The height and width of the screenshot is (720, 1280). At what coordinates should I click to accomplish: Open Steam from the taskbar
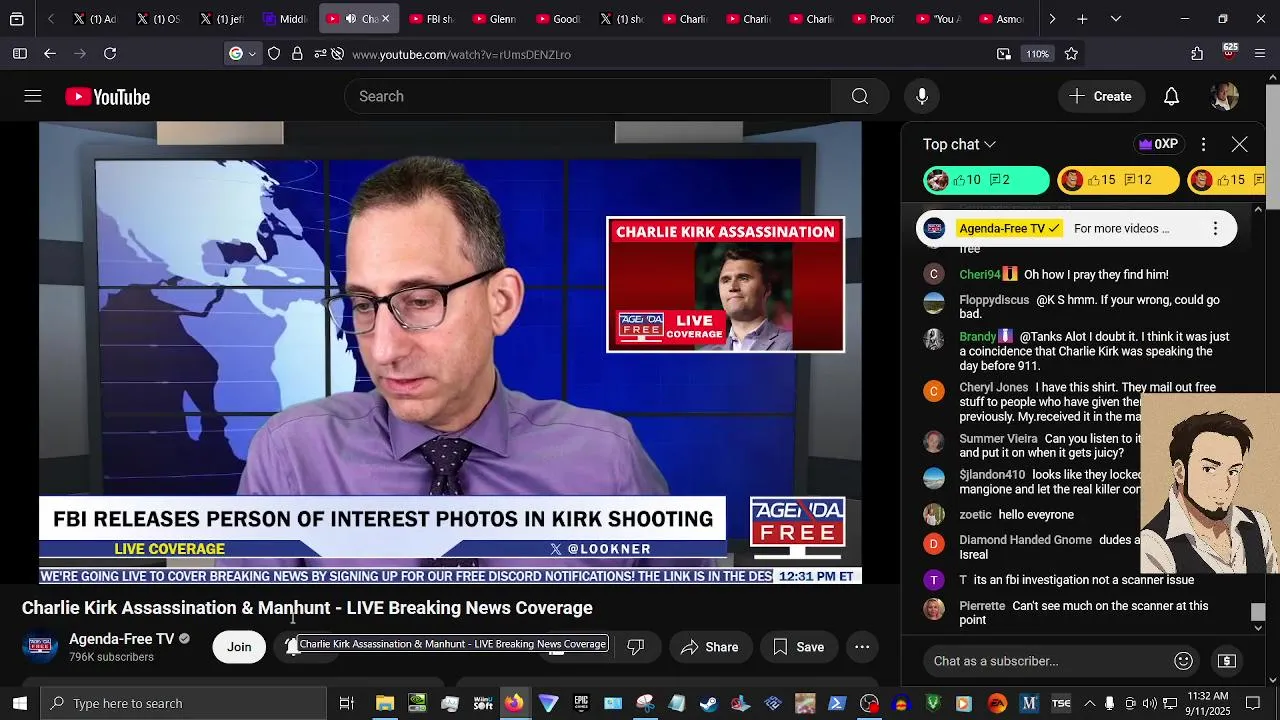(x=708, y=703)
